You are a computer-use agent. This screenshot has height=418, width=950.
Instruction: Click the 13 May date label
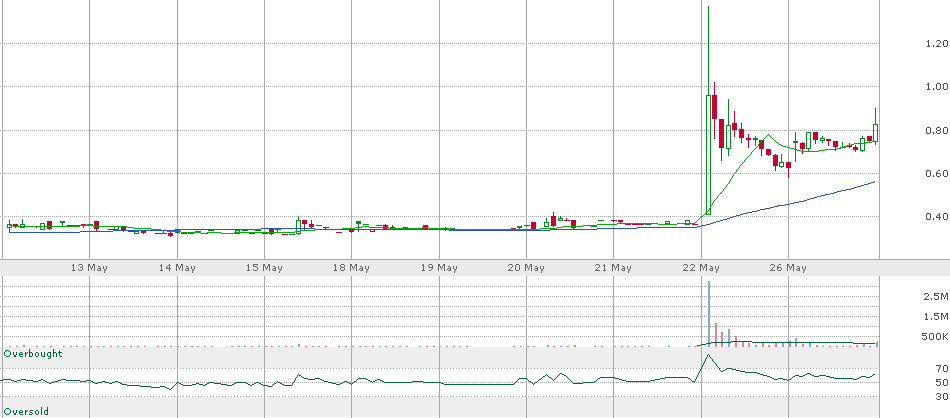(89, 268)
